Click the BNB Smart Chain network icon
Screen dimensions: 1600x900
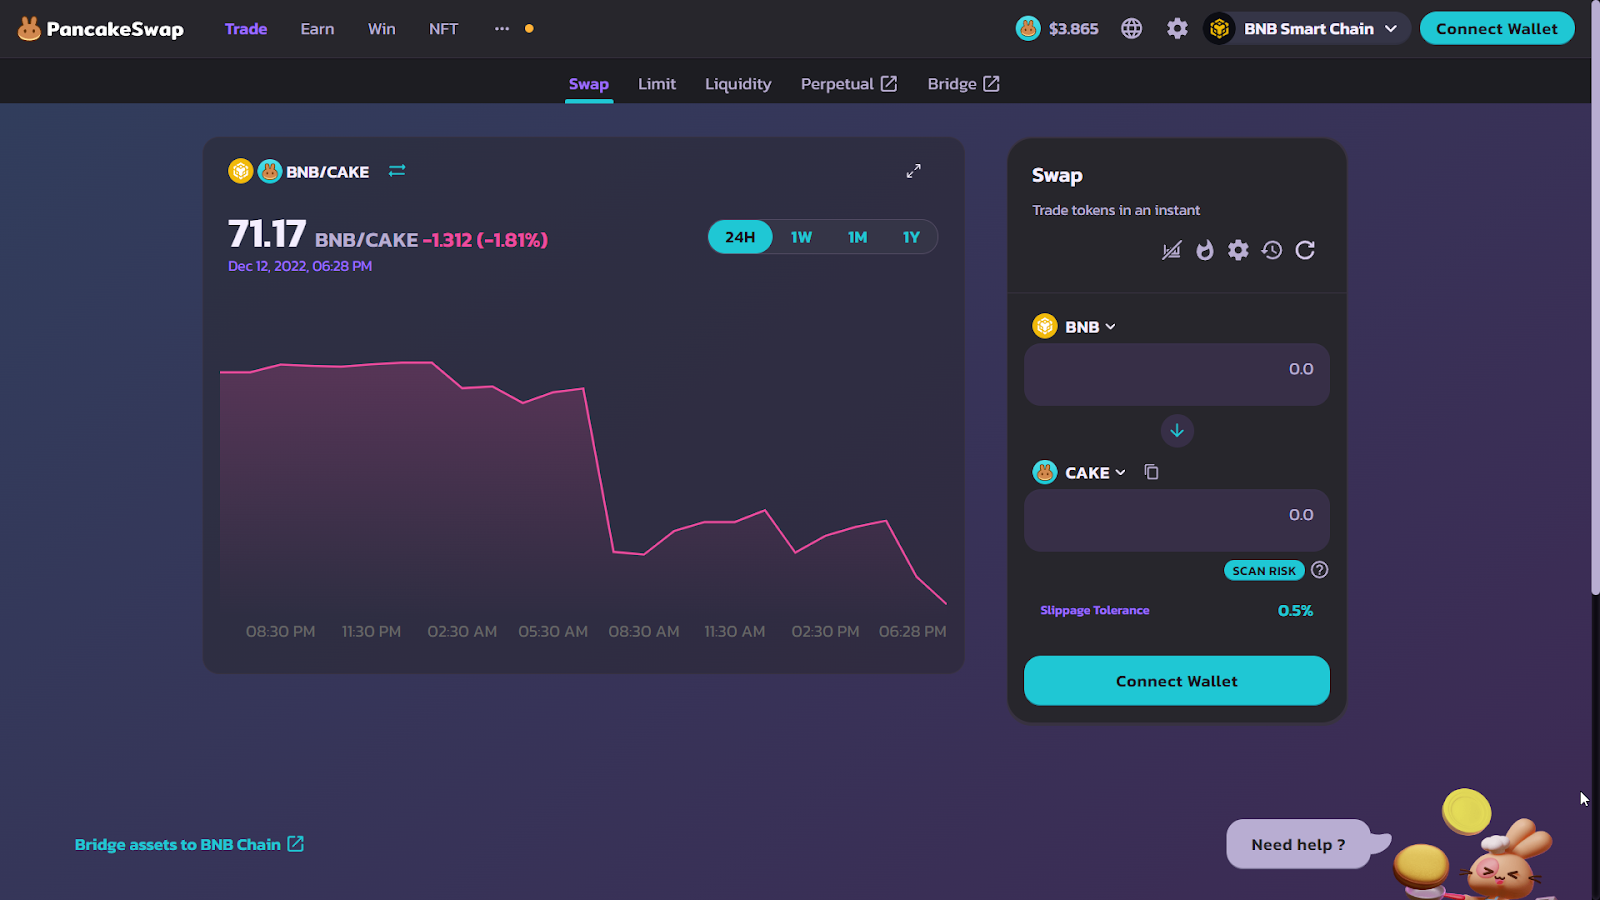pyautogui.click(x=1219, y=29)
